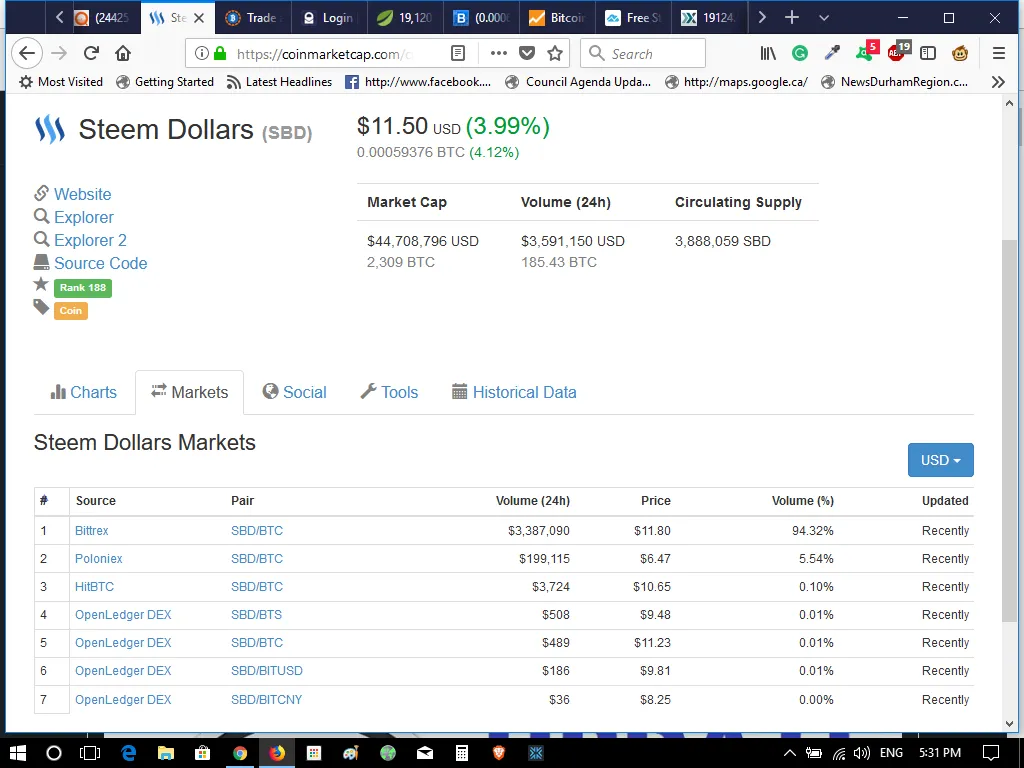Click scrollbar down arrow at page bottom
The image size is (1024, 768).
click(x=1010, y=724)
